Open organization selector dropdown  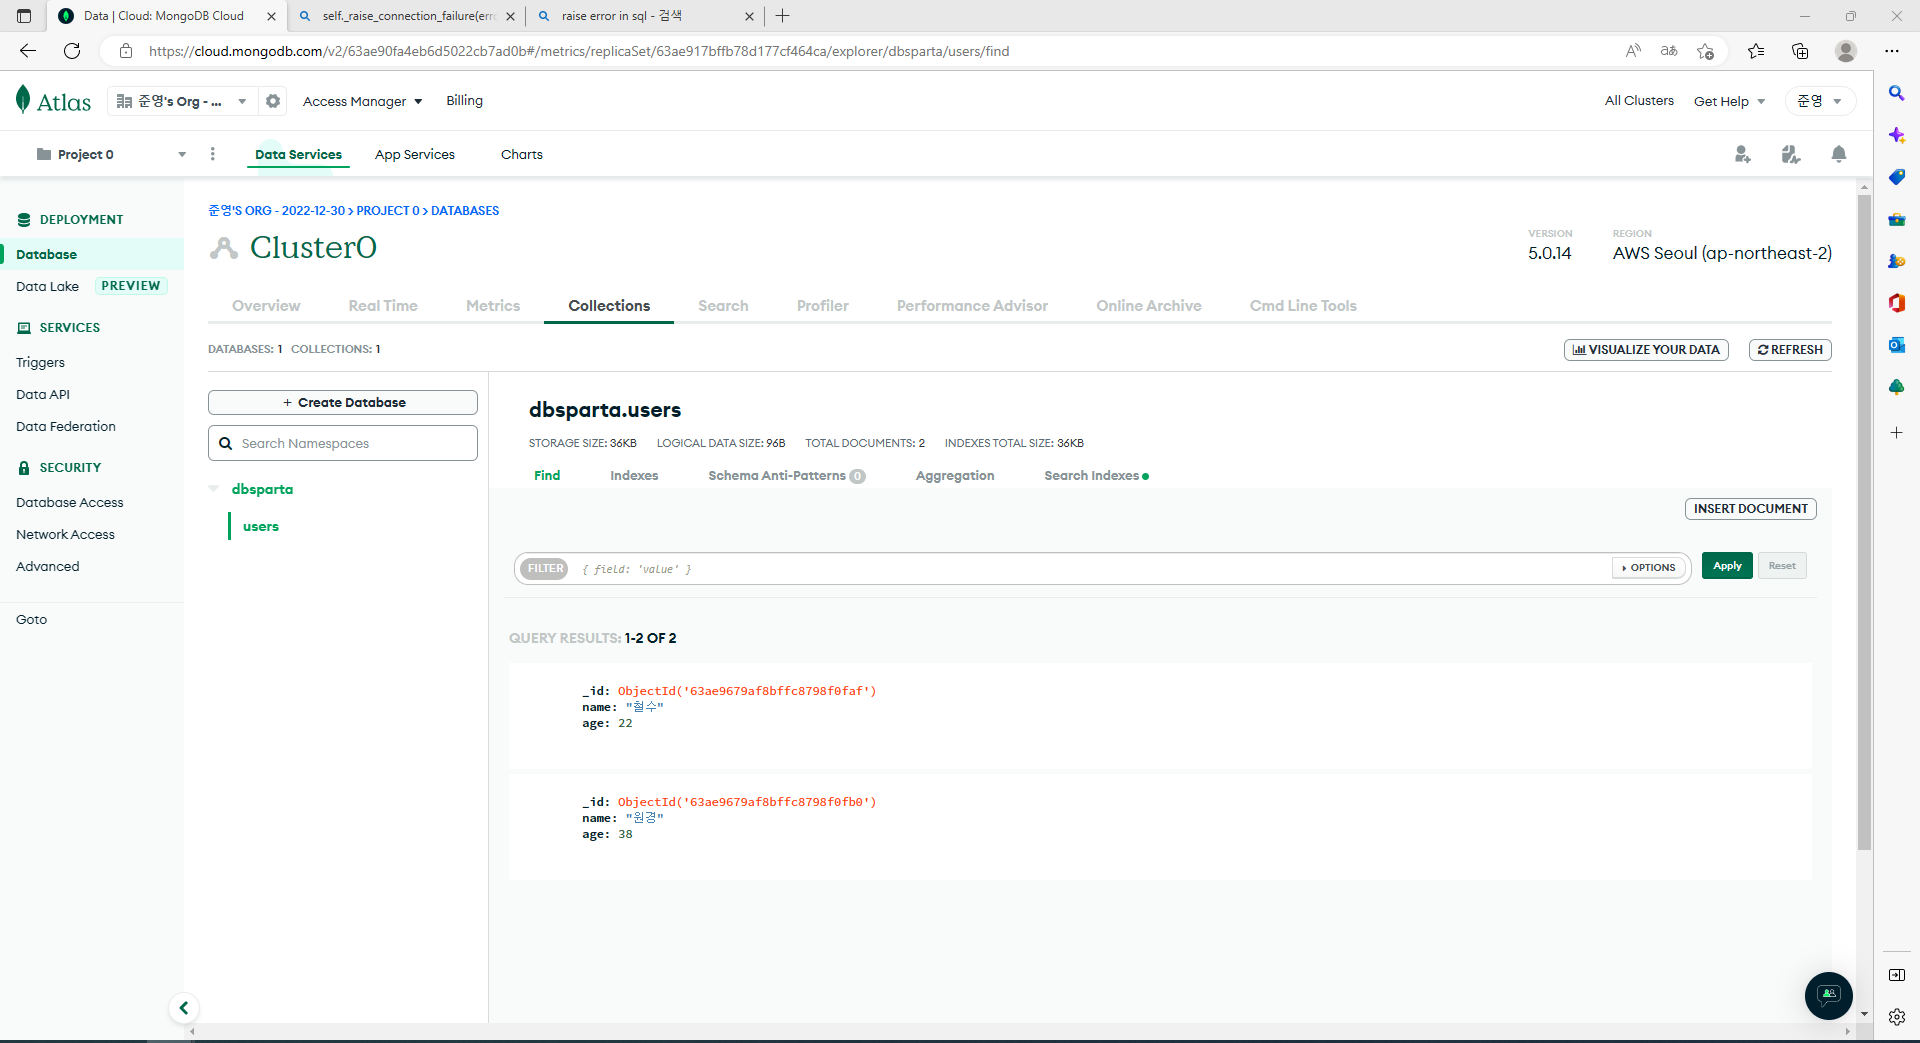click(x=181, y=101)
